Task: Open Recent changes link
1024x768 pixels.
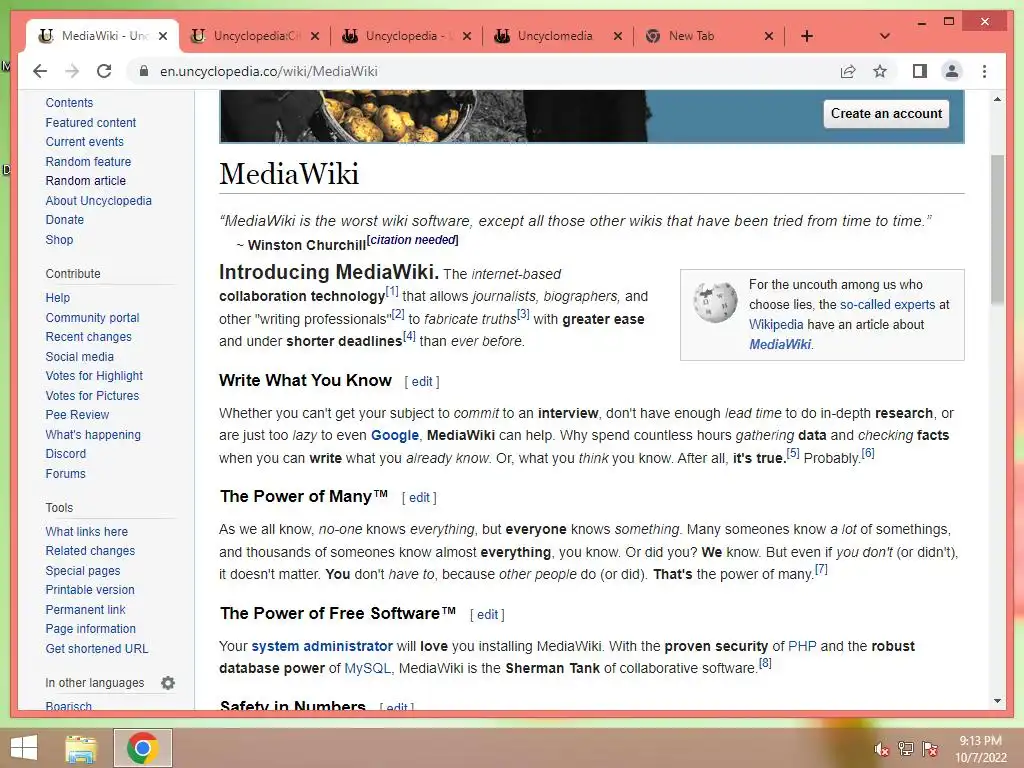Action: click(x=88, y=337)
